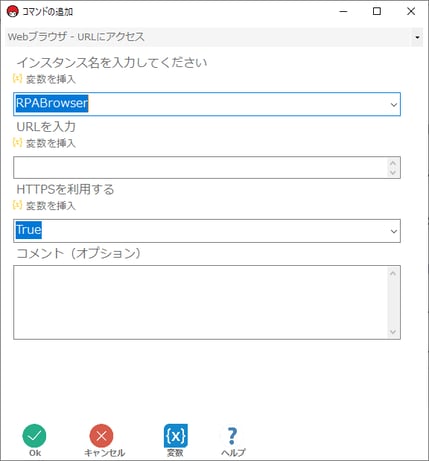Open the ヘルプ help question mark

click(x=232, y=436)
